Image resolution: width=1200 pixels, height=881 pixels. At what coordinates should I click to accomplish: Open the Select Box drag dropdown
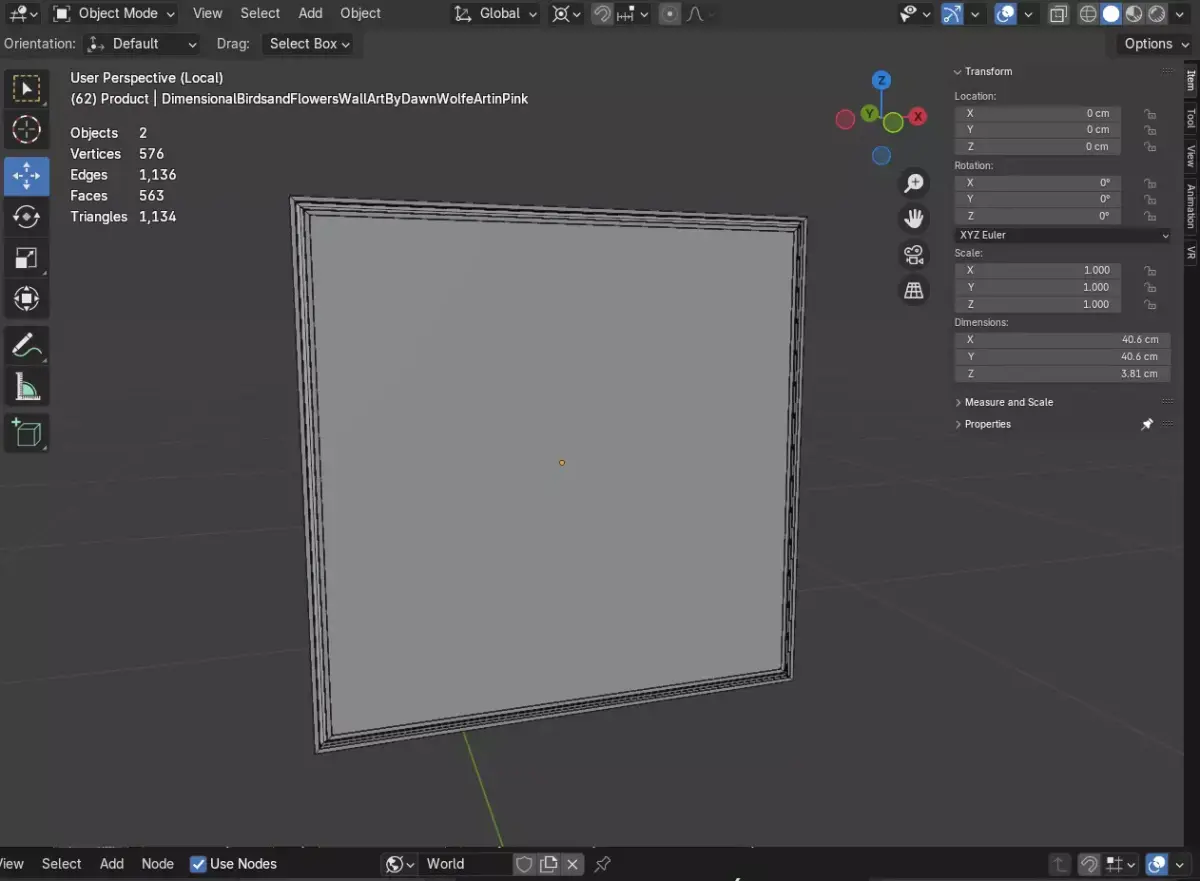(309, 44)
